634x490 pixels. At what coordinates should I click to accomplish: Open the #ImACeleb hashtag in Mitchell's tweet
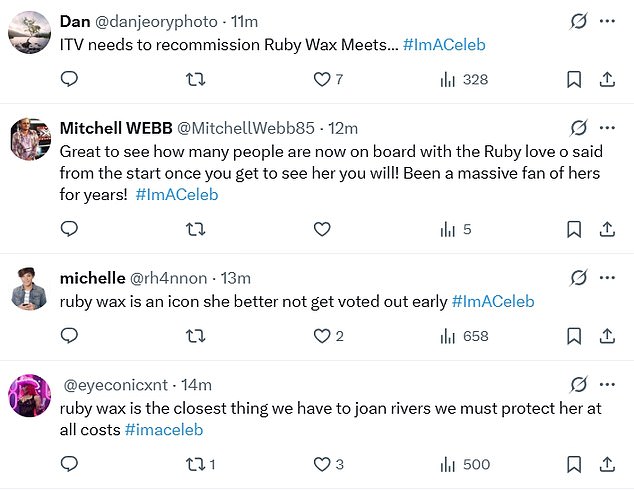coord(176,195)
